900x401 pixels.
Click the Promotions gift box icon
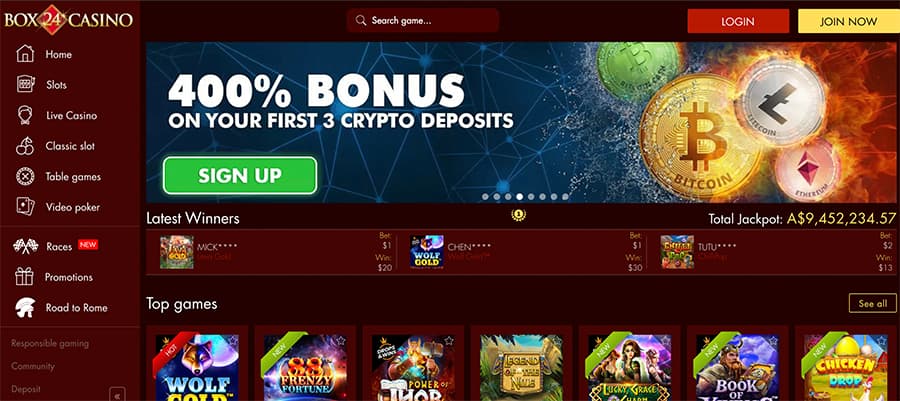tap(25, 277)
